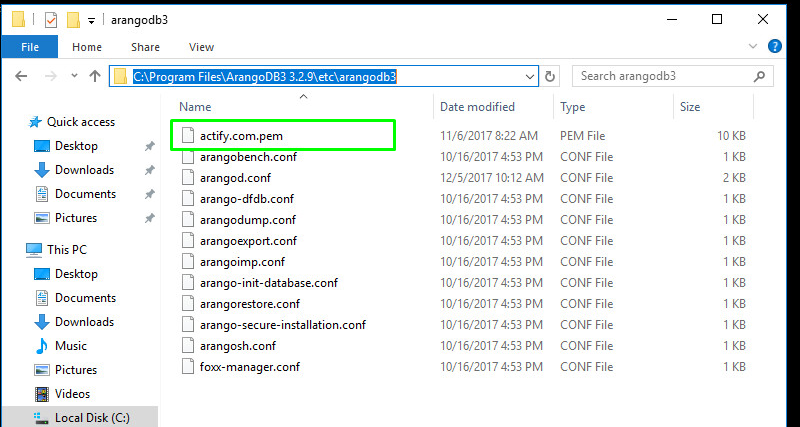Select the arangosh.conf file

(x=237, y=346)
